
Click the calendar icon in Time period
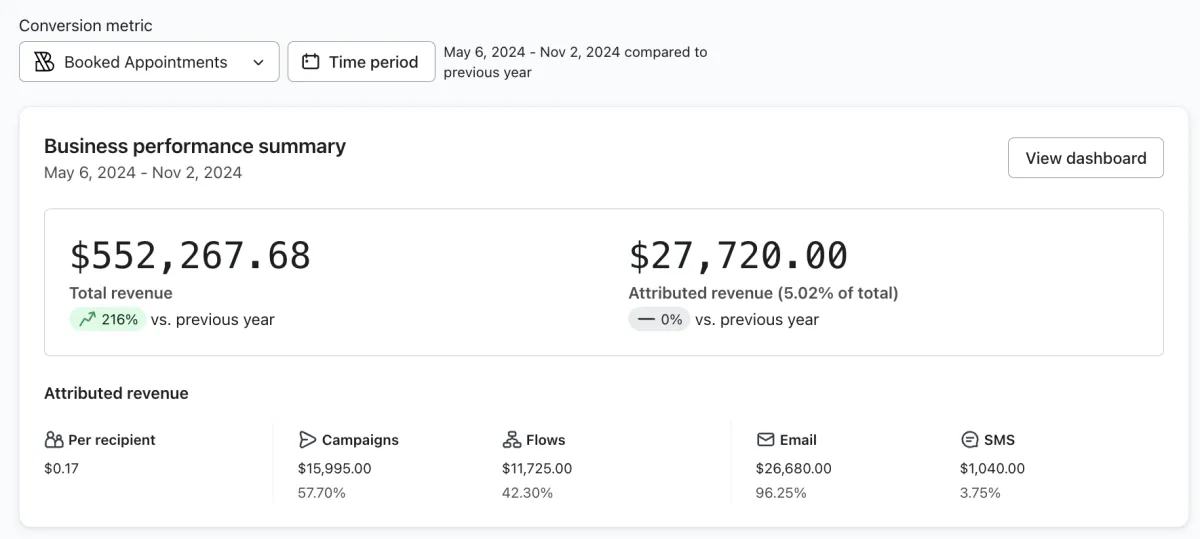tap(311, 62)
